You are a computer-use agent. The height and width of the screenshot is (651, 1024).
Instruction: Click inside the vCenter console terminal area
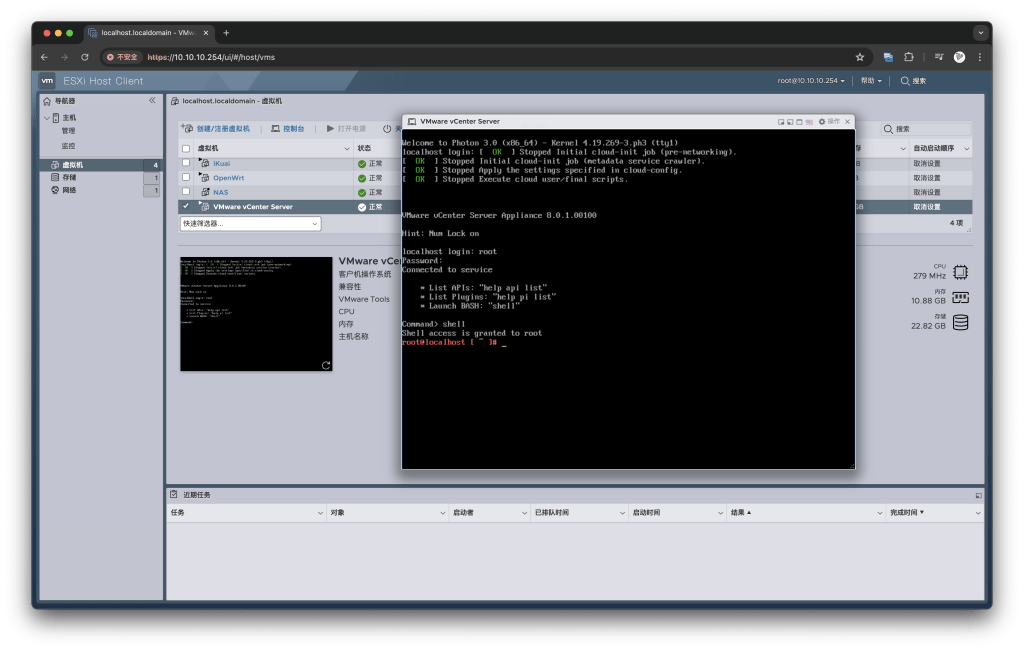coord(628,299)
